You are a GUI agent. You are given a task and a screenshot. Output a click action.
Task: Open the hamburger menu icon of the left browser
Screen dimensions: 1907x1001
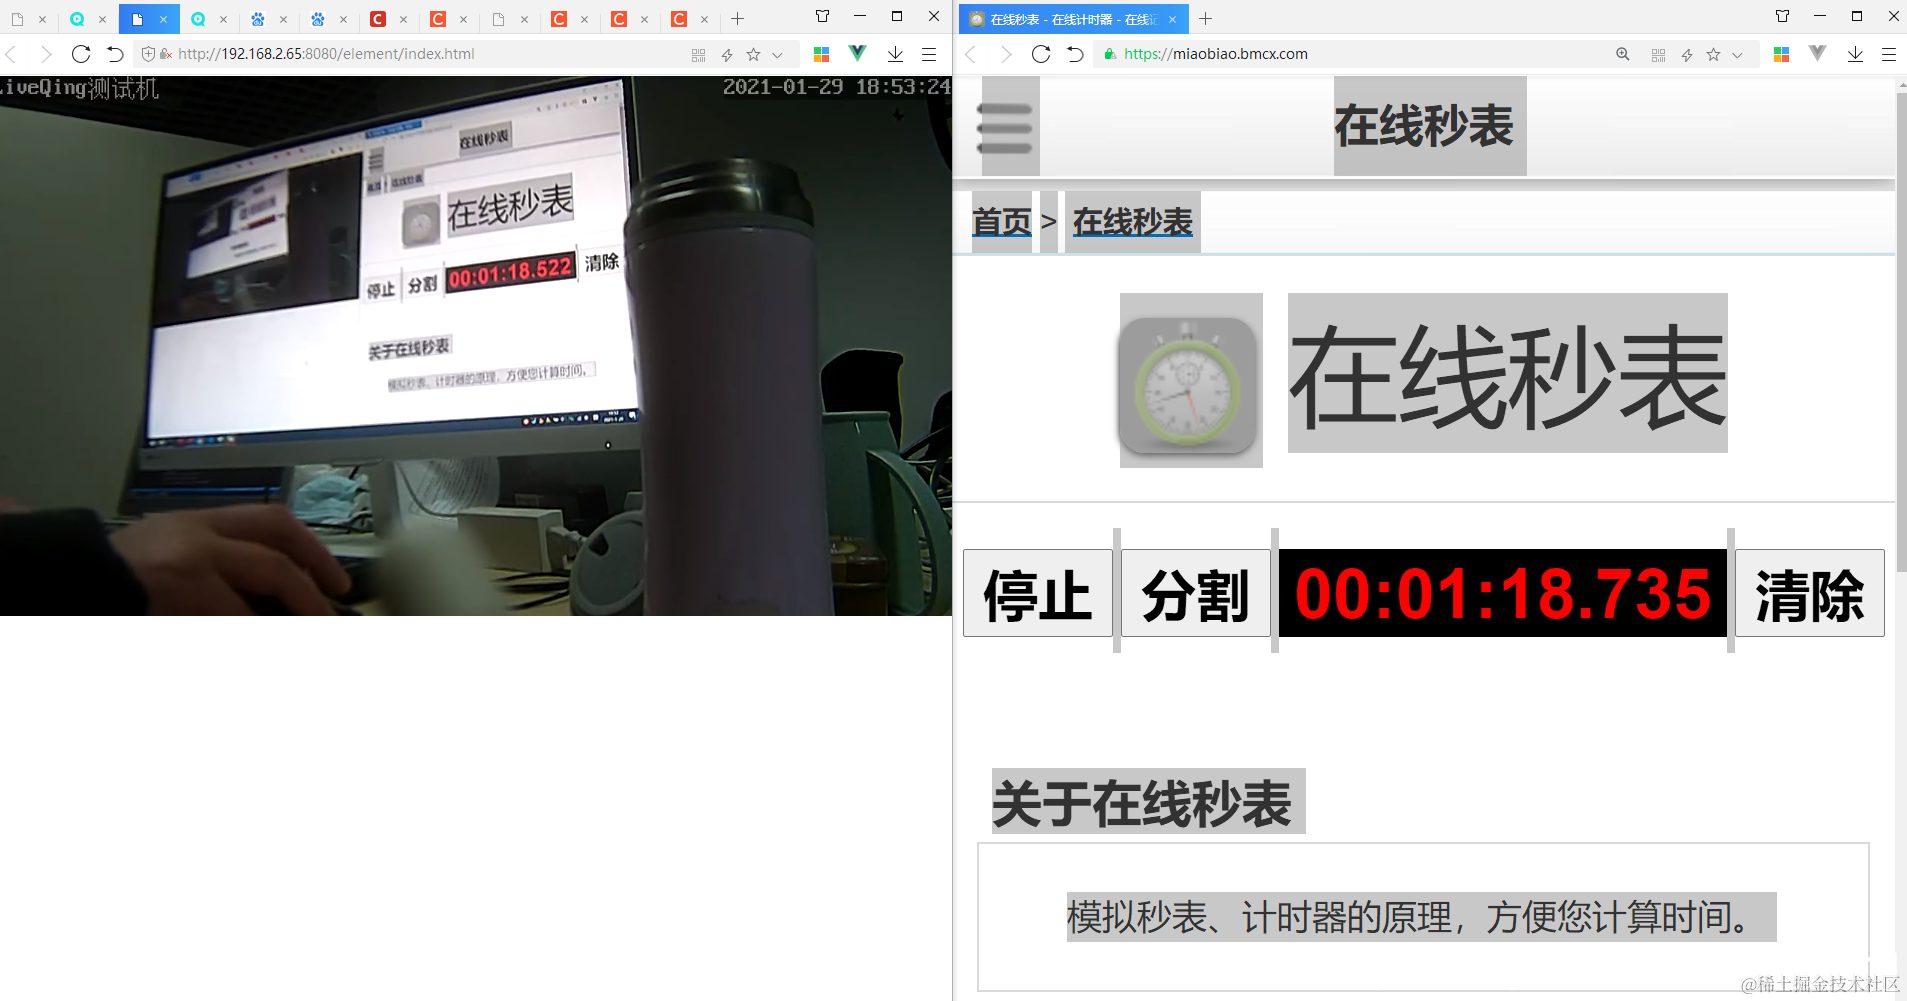[x=930, y=54]
